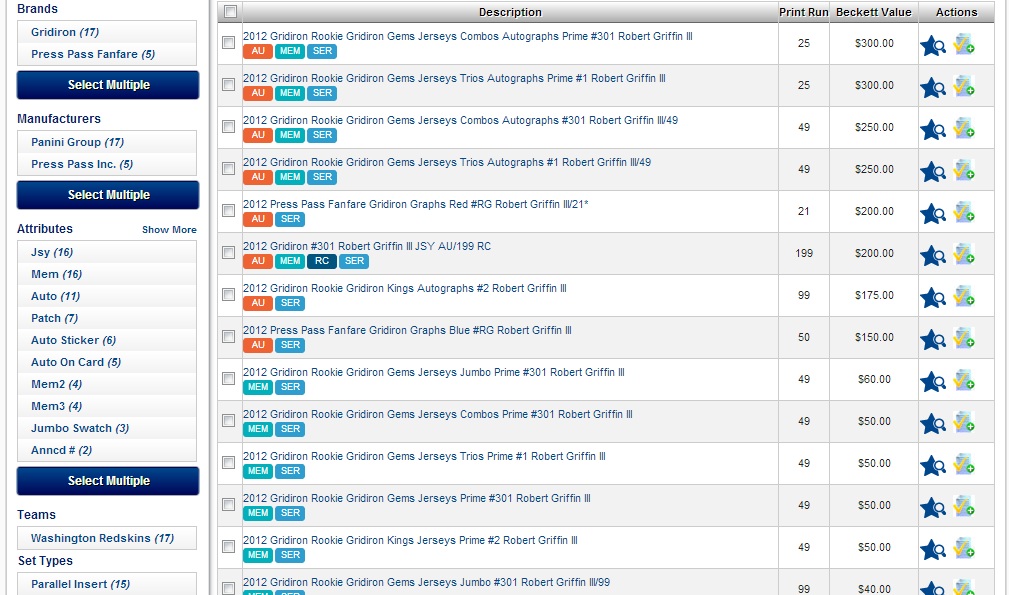Click star icon for Gridiron Graphs Red row

[x=932, y=214]
